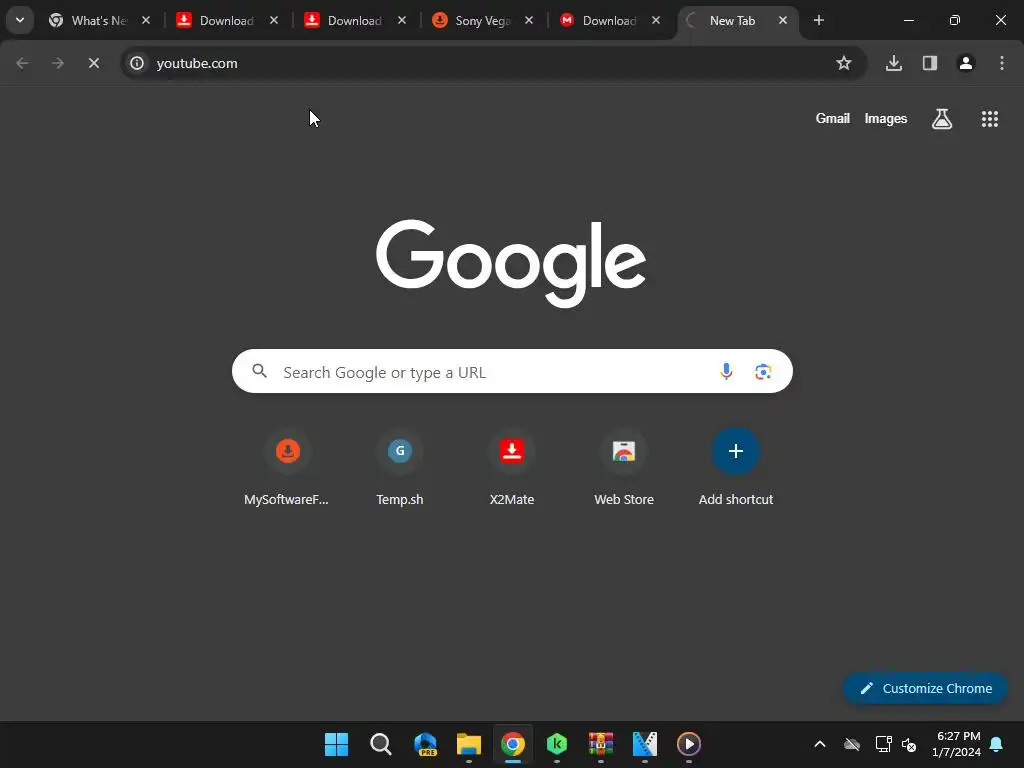
Task: Stop loading the page
Action: tap(94, 63)
